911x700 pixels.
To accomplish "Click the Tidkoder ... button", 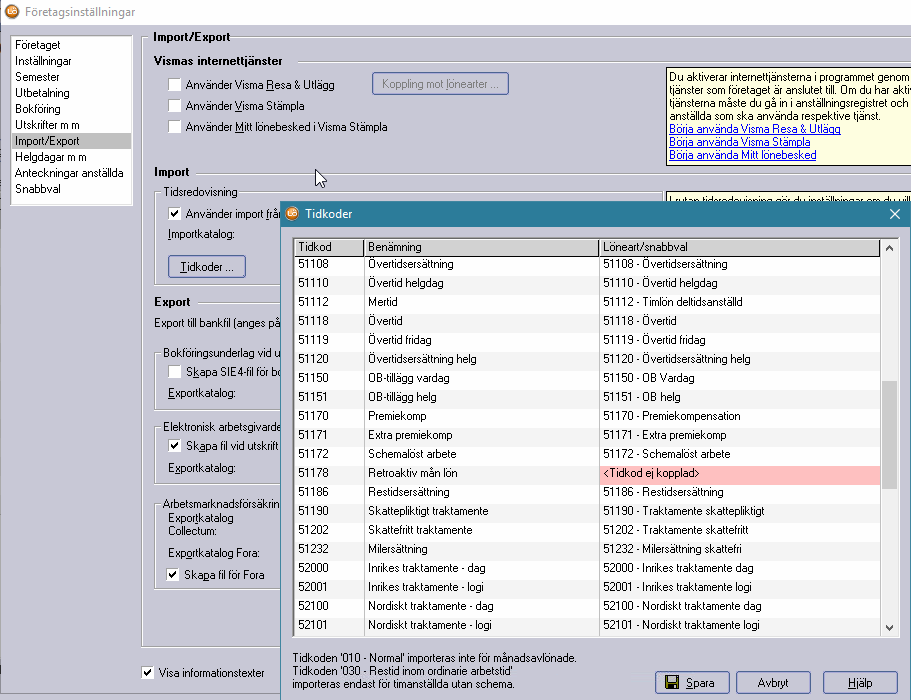I will pos(207,267).
